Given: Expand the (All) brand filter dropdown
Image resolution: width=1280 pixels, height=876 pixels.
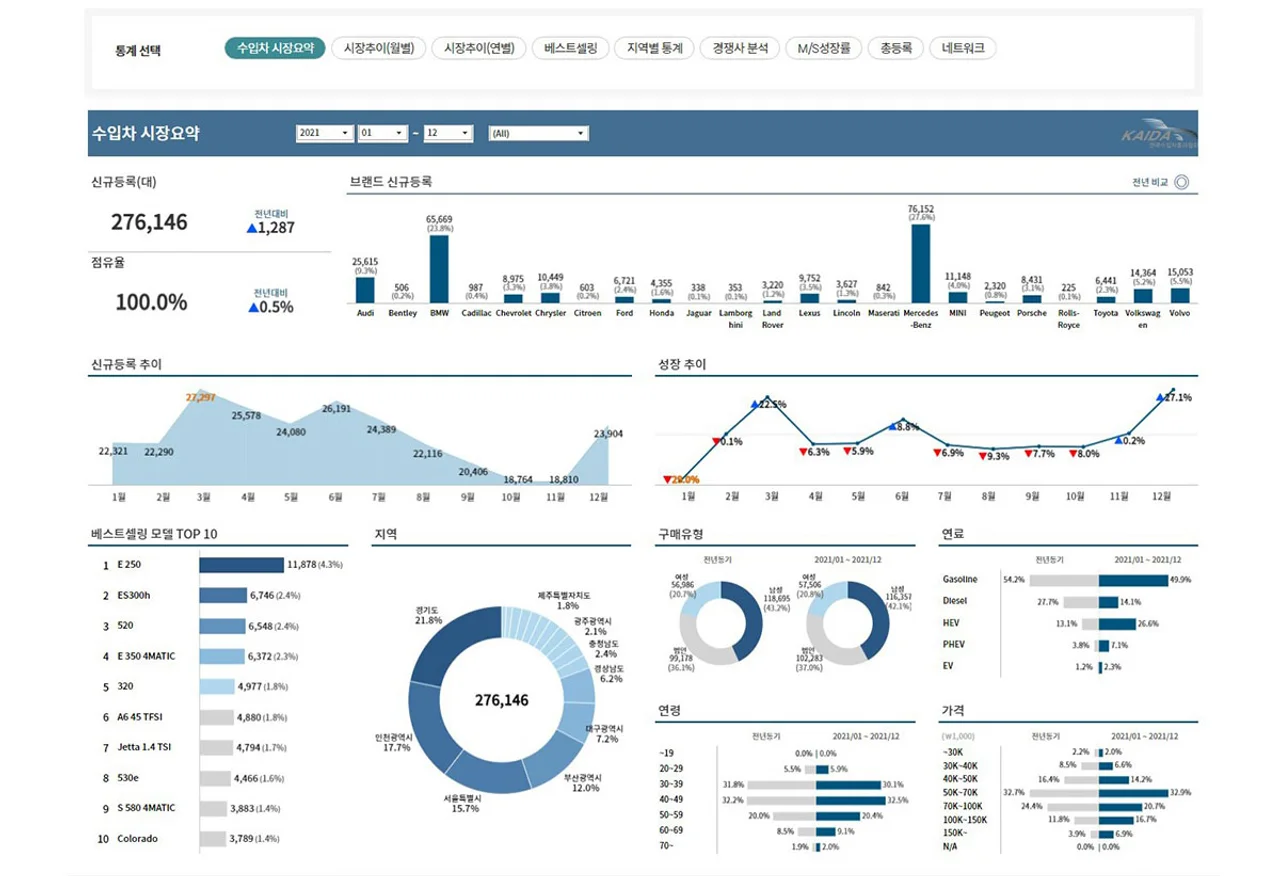Looking at the screenshot, I should pyautogui.click(x=539, y=133).
